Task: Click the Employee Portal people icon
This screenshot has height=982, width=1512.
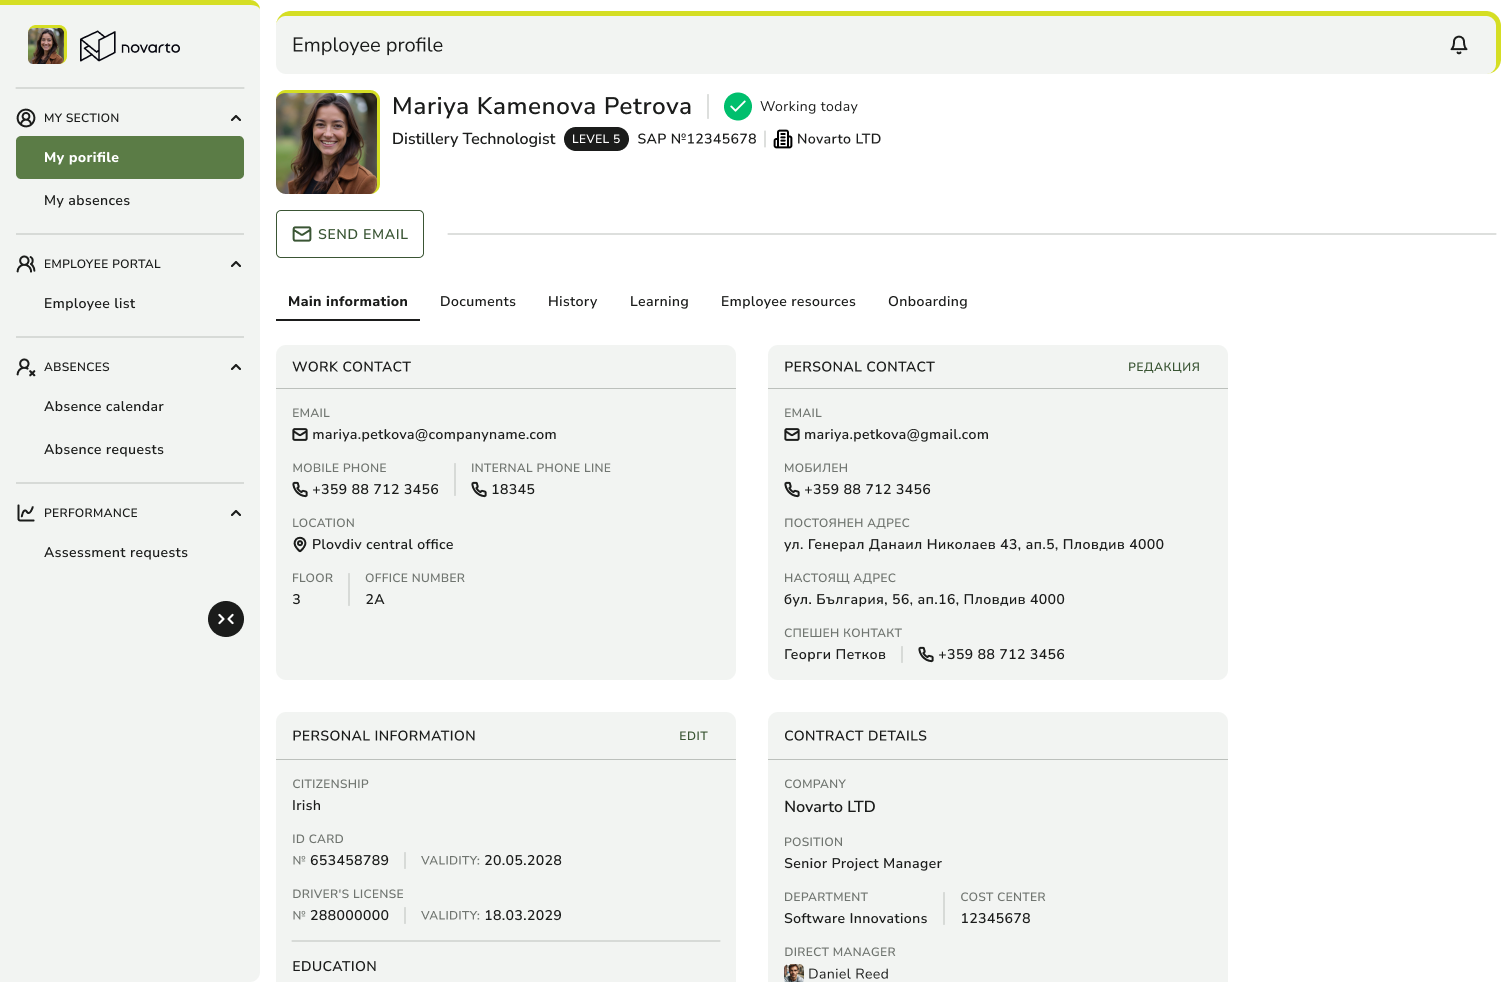Action: (x=26, y=264)
